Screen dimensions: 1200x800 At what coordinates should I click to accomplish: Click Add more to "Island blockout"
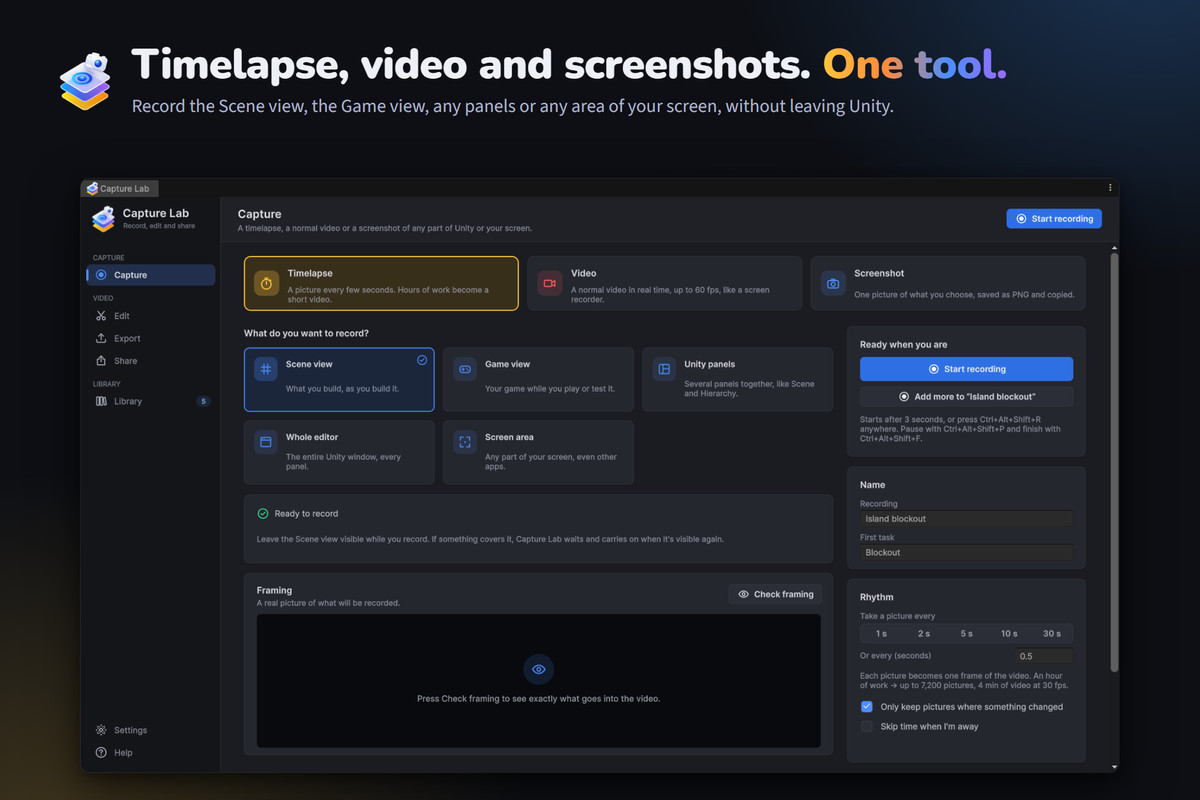coord(966,396)
